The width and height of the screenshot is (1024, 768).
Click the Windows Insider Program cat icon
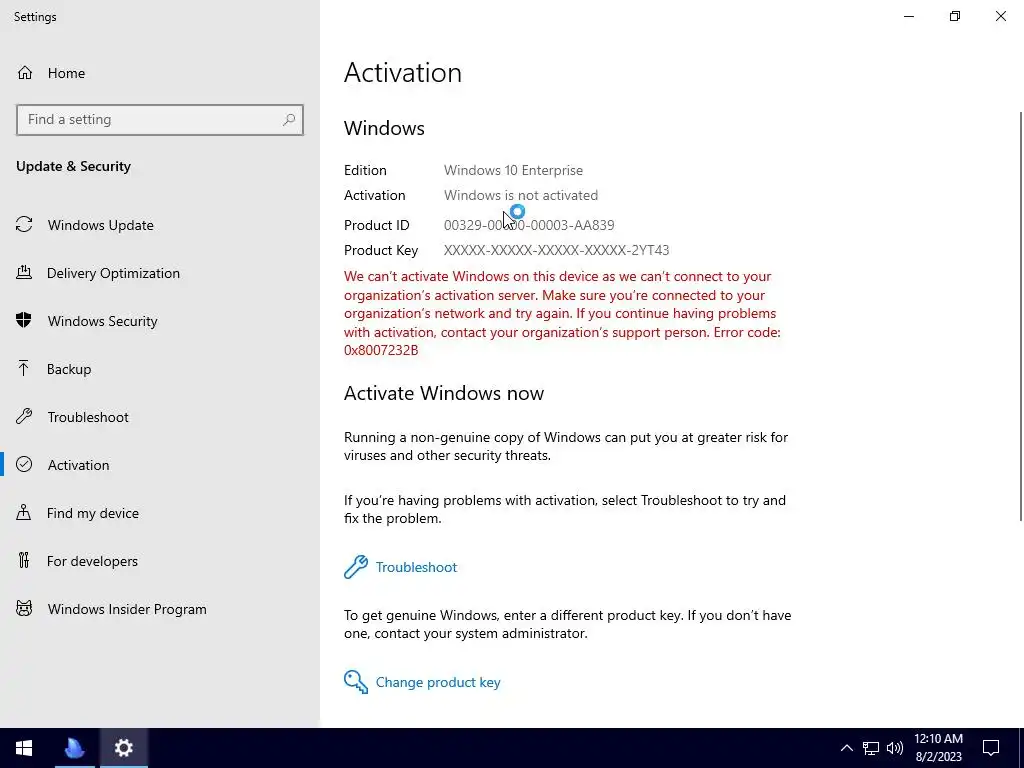tap(24, 609)
